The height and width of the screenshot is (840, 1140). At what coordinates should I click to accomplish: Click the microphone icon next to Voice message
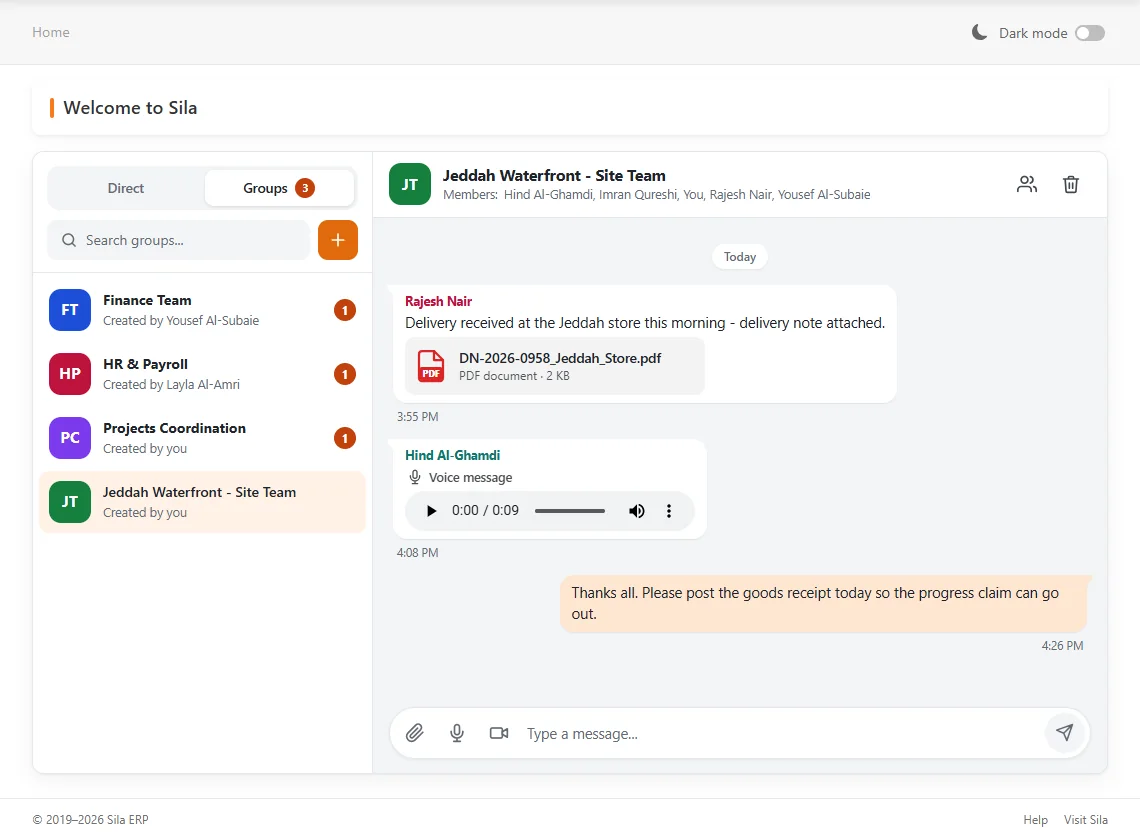coord(414,477)
